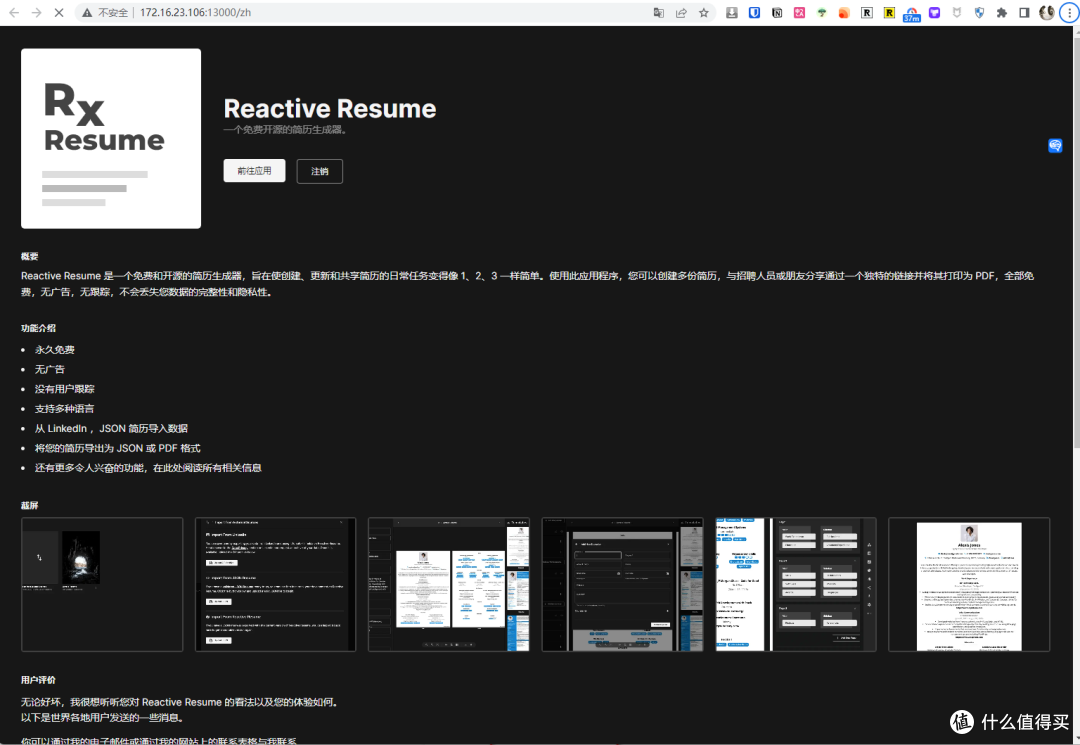Bookmark this page using the star icon
Screen dimensions: 1080x745
coord(704,13)
